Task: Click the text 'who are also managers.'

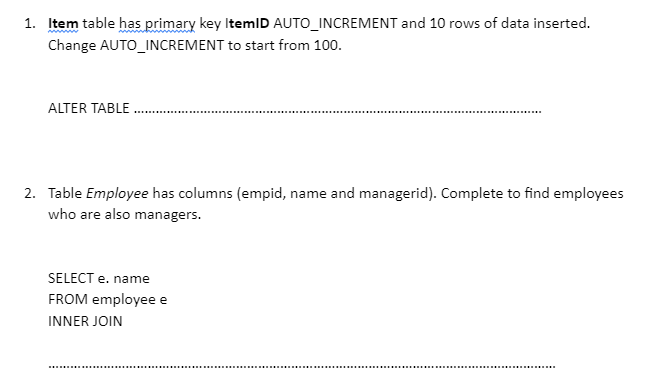Action: pos(124,214)
